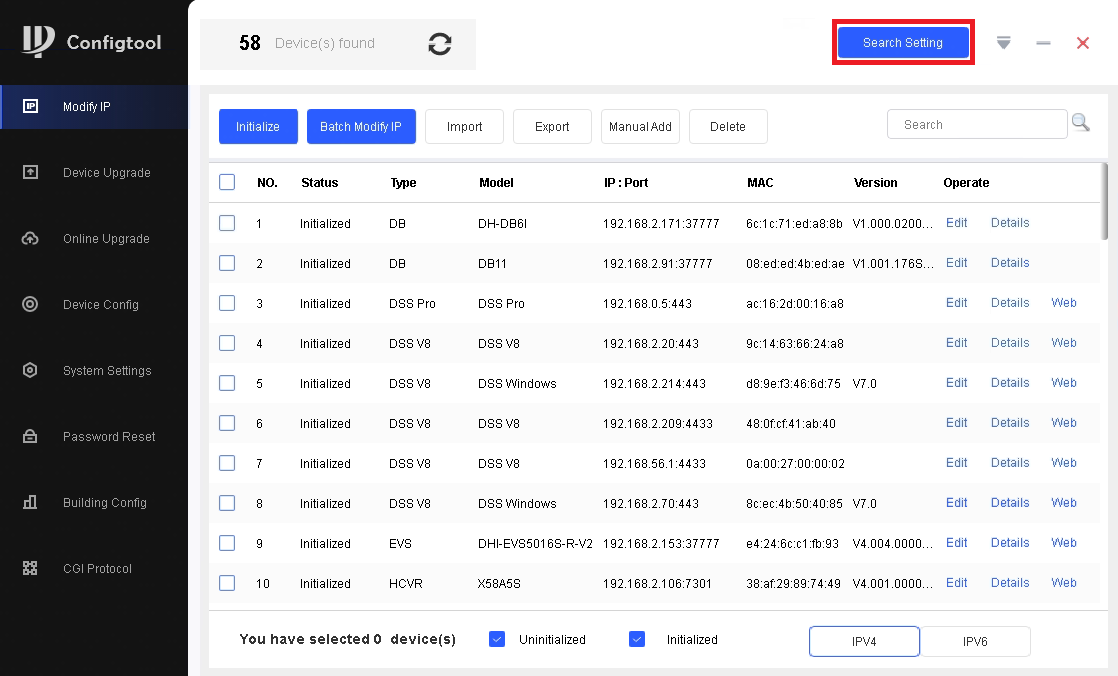Screen dimensions: 1118x676
Task: Open CGI Protocol section
Action: tap(97, 569)
